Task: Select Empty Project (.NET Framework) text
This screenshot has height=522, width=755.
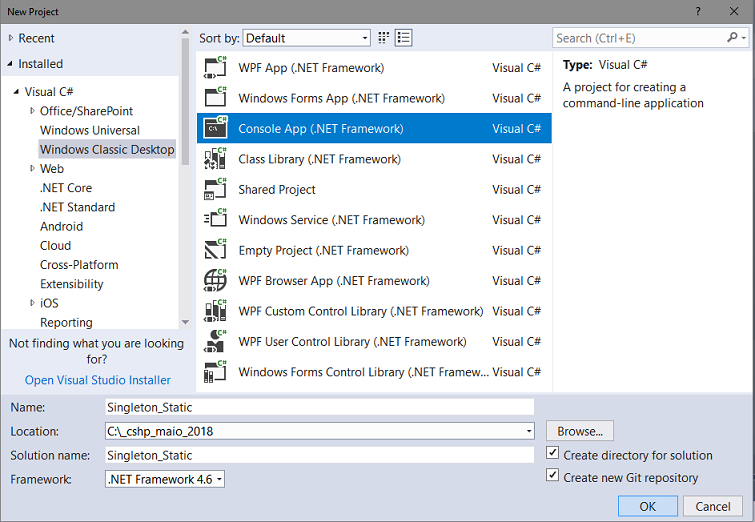Action: point(323,250)
